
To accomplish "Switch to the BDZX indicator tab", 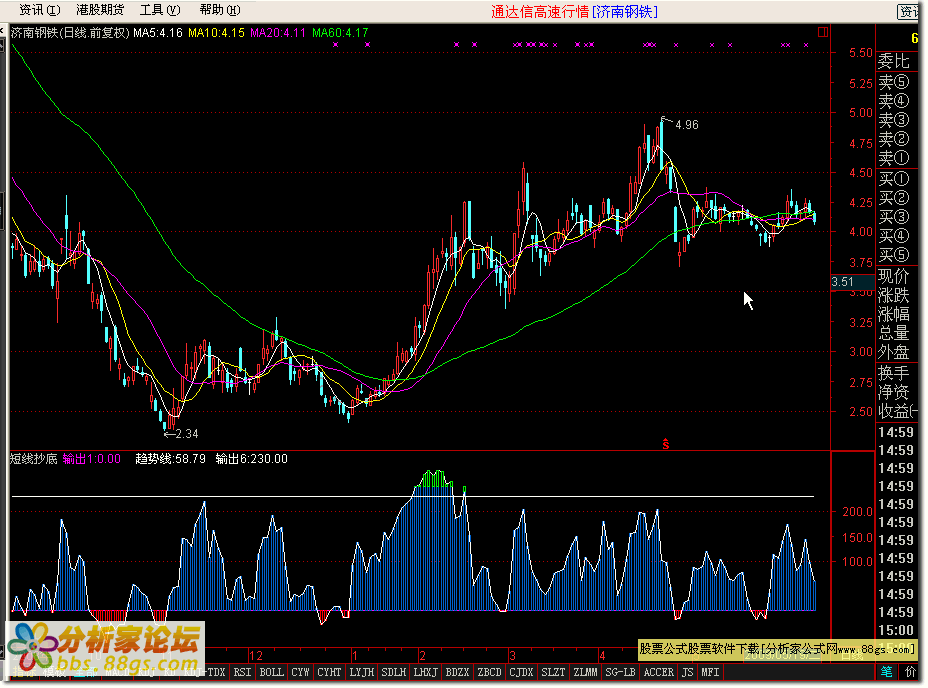I will pyautogui.click(x=457, y=672).
